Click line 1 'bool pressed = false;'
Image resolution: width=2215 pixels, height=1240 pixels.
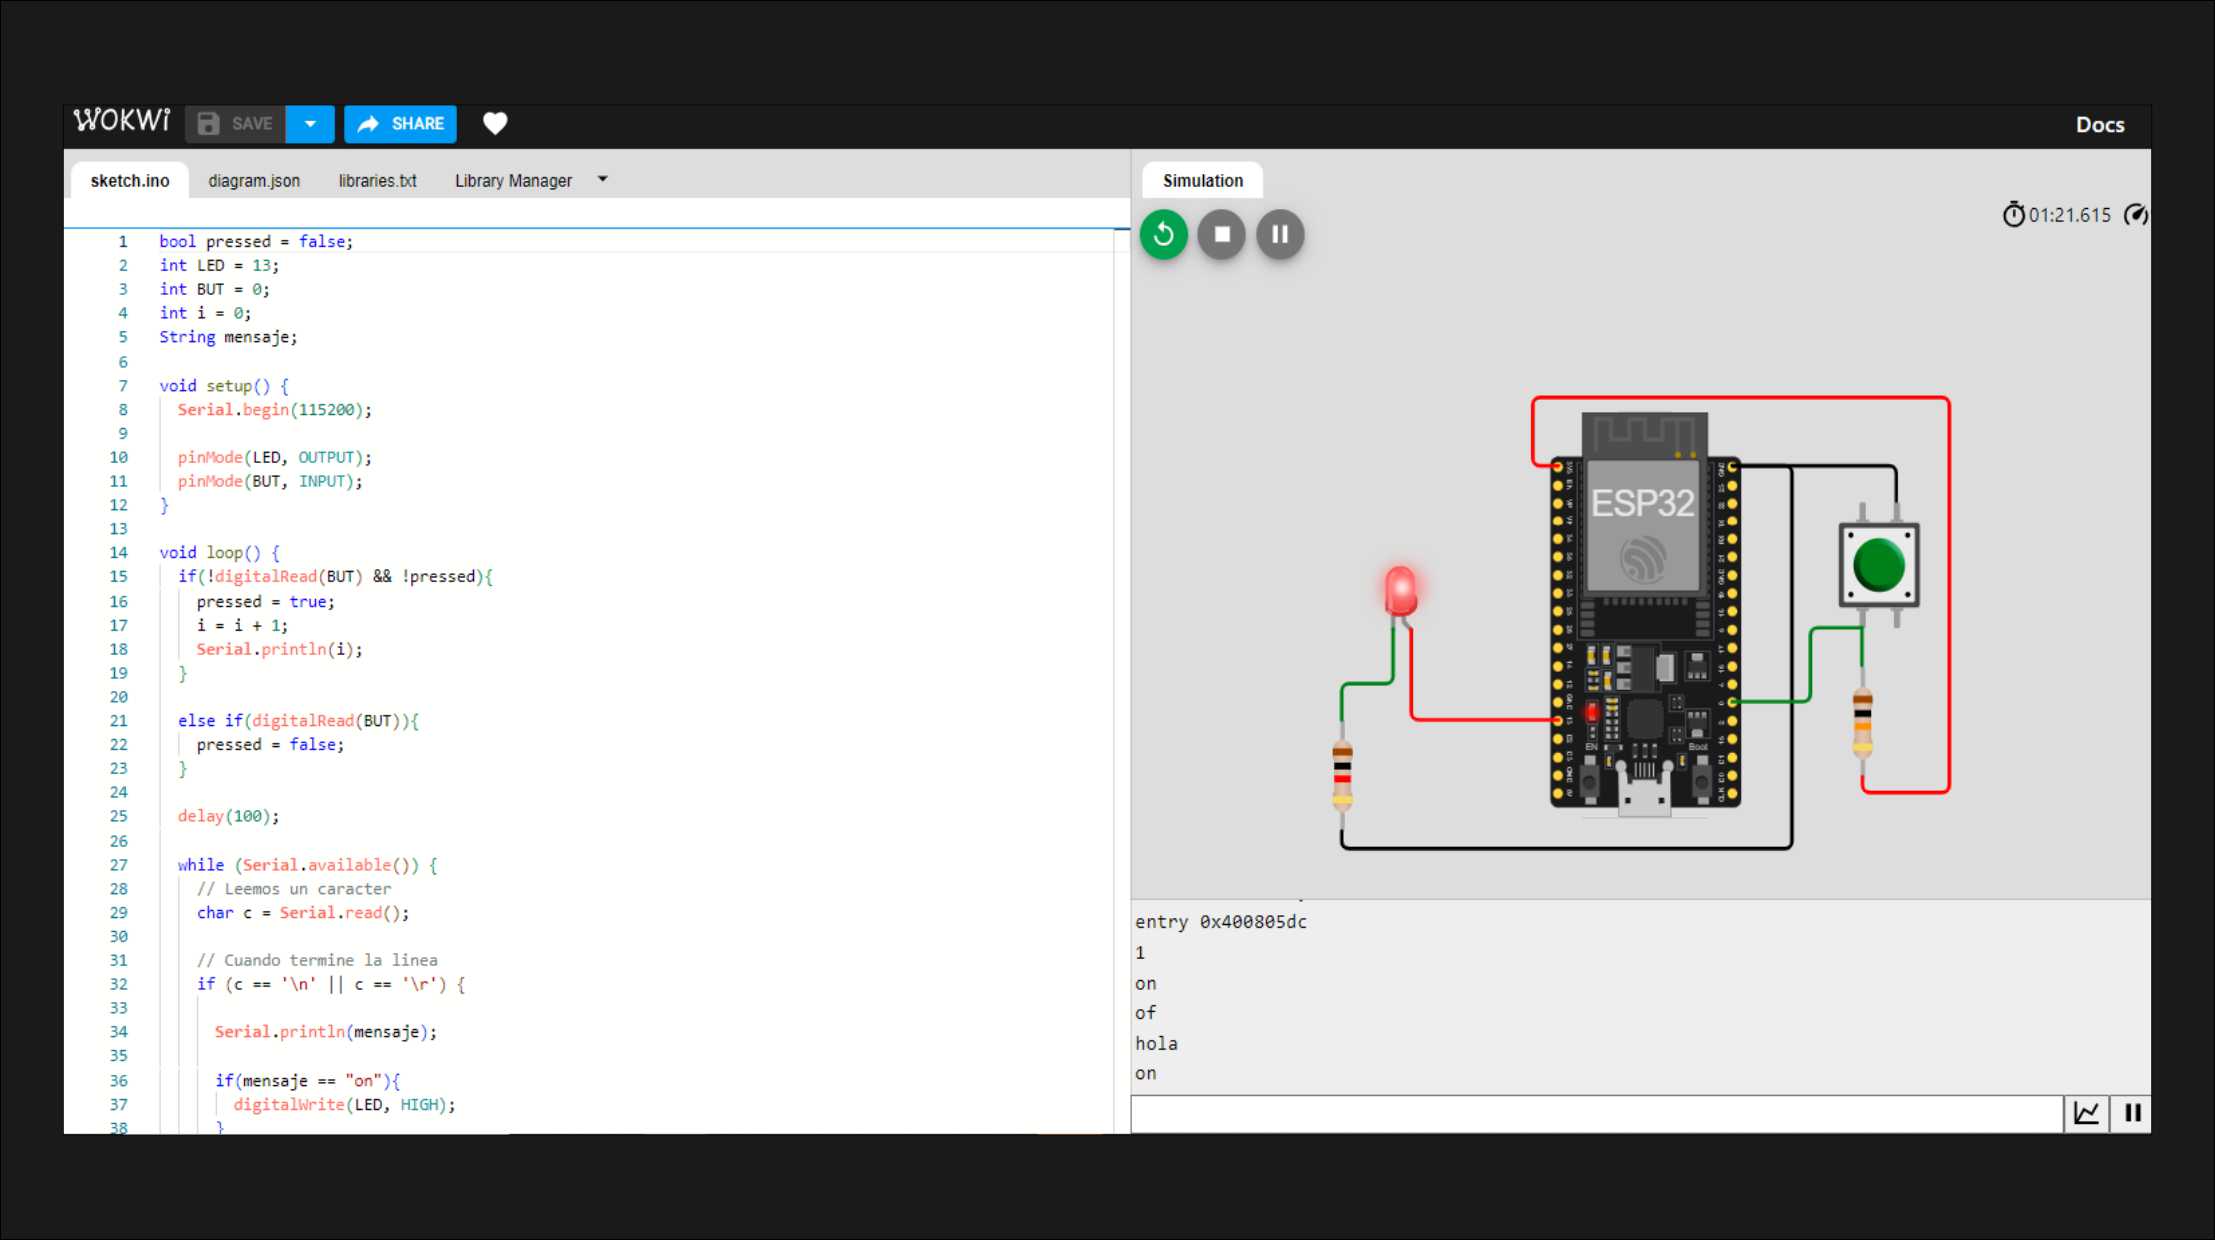[256, 241]
